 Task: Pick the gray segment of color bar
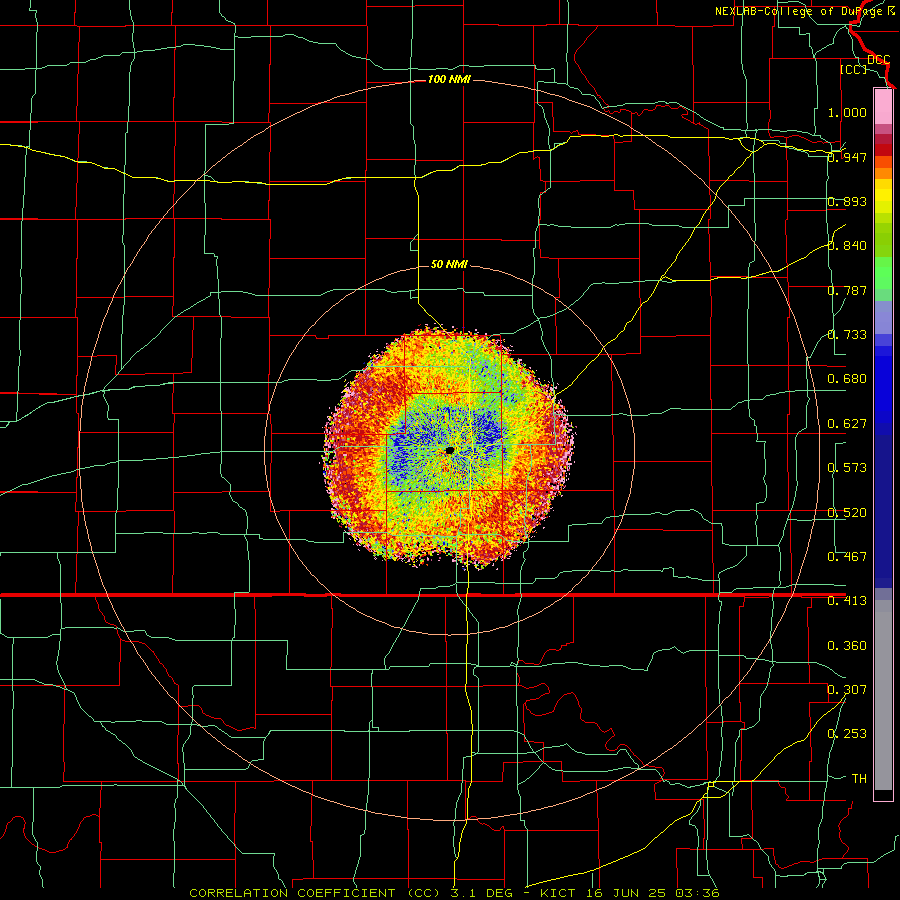tap(883, 695)
